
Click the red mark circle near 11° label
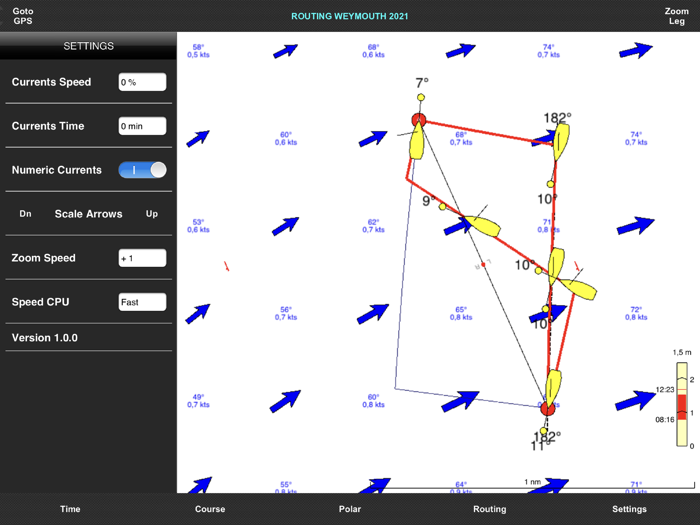[547, 408]
